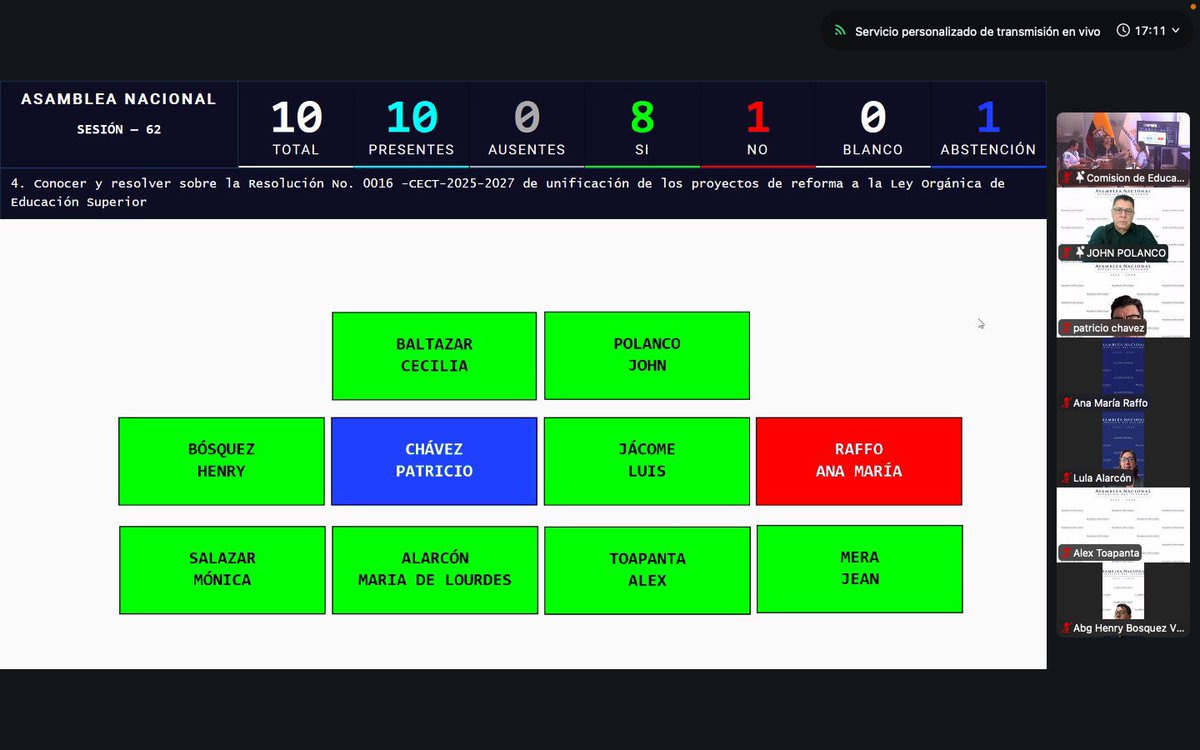Click muted mic icon beside patricio chavez
The height and width of the screenshot is (750, 1200).
pos(1067,328)
